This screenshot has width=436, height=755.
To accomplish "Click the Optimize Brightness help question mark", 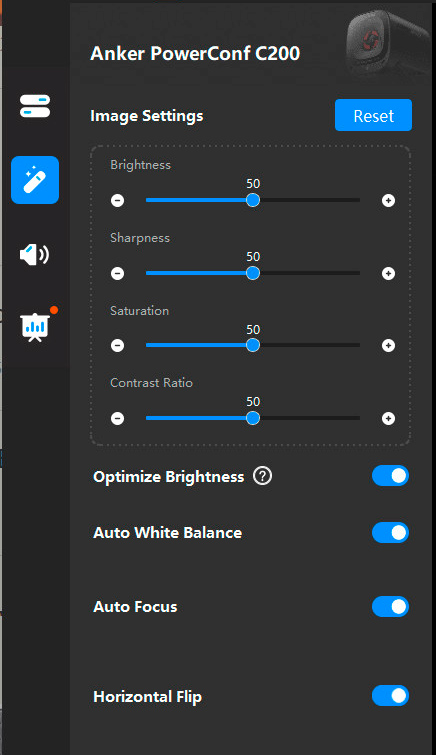I will [263, 476].
